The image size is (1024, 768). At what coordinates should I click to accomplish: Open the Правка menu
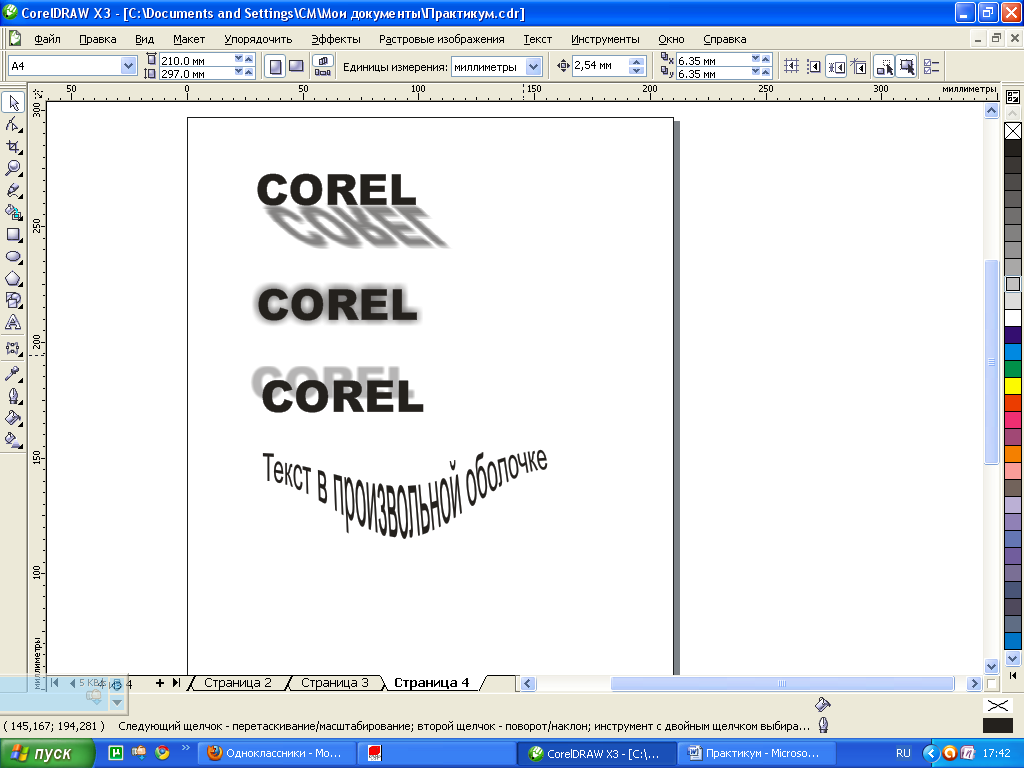97,39
